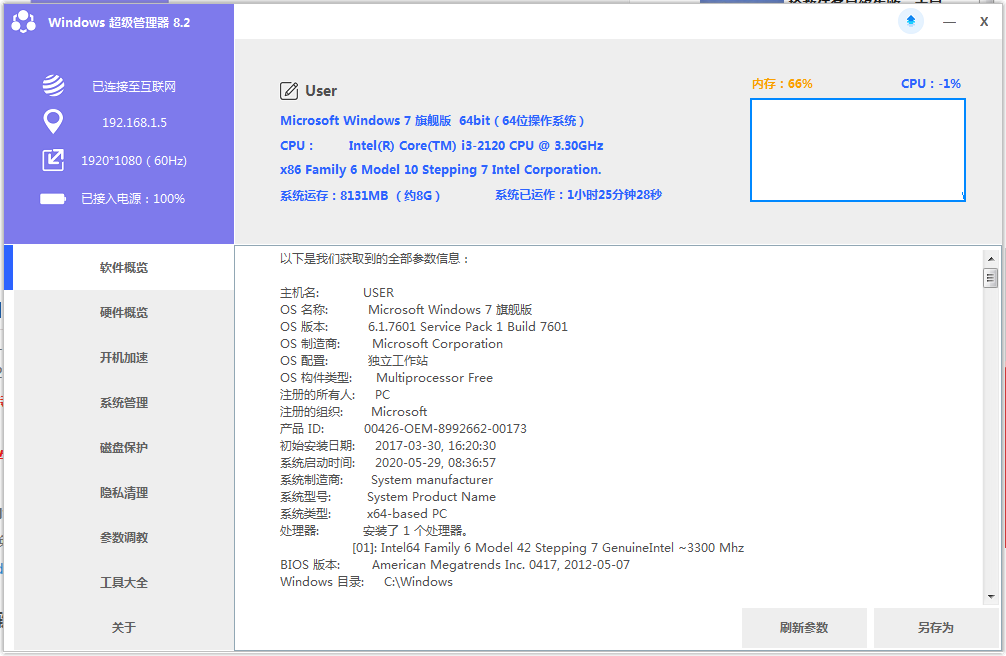Click the OS 名称 Microsoft Windows 7 row

pos(405,310)
